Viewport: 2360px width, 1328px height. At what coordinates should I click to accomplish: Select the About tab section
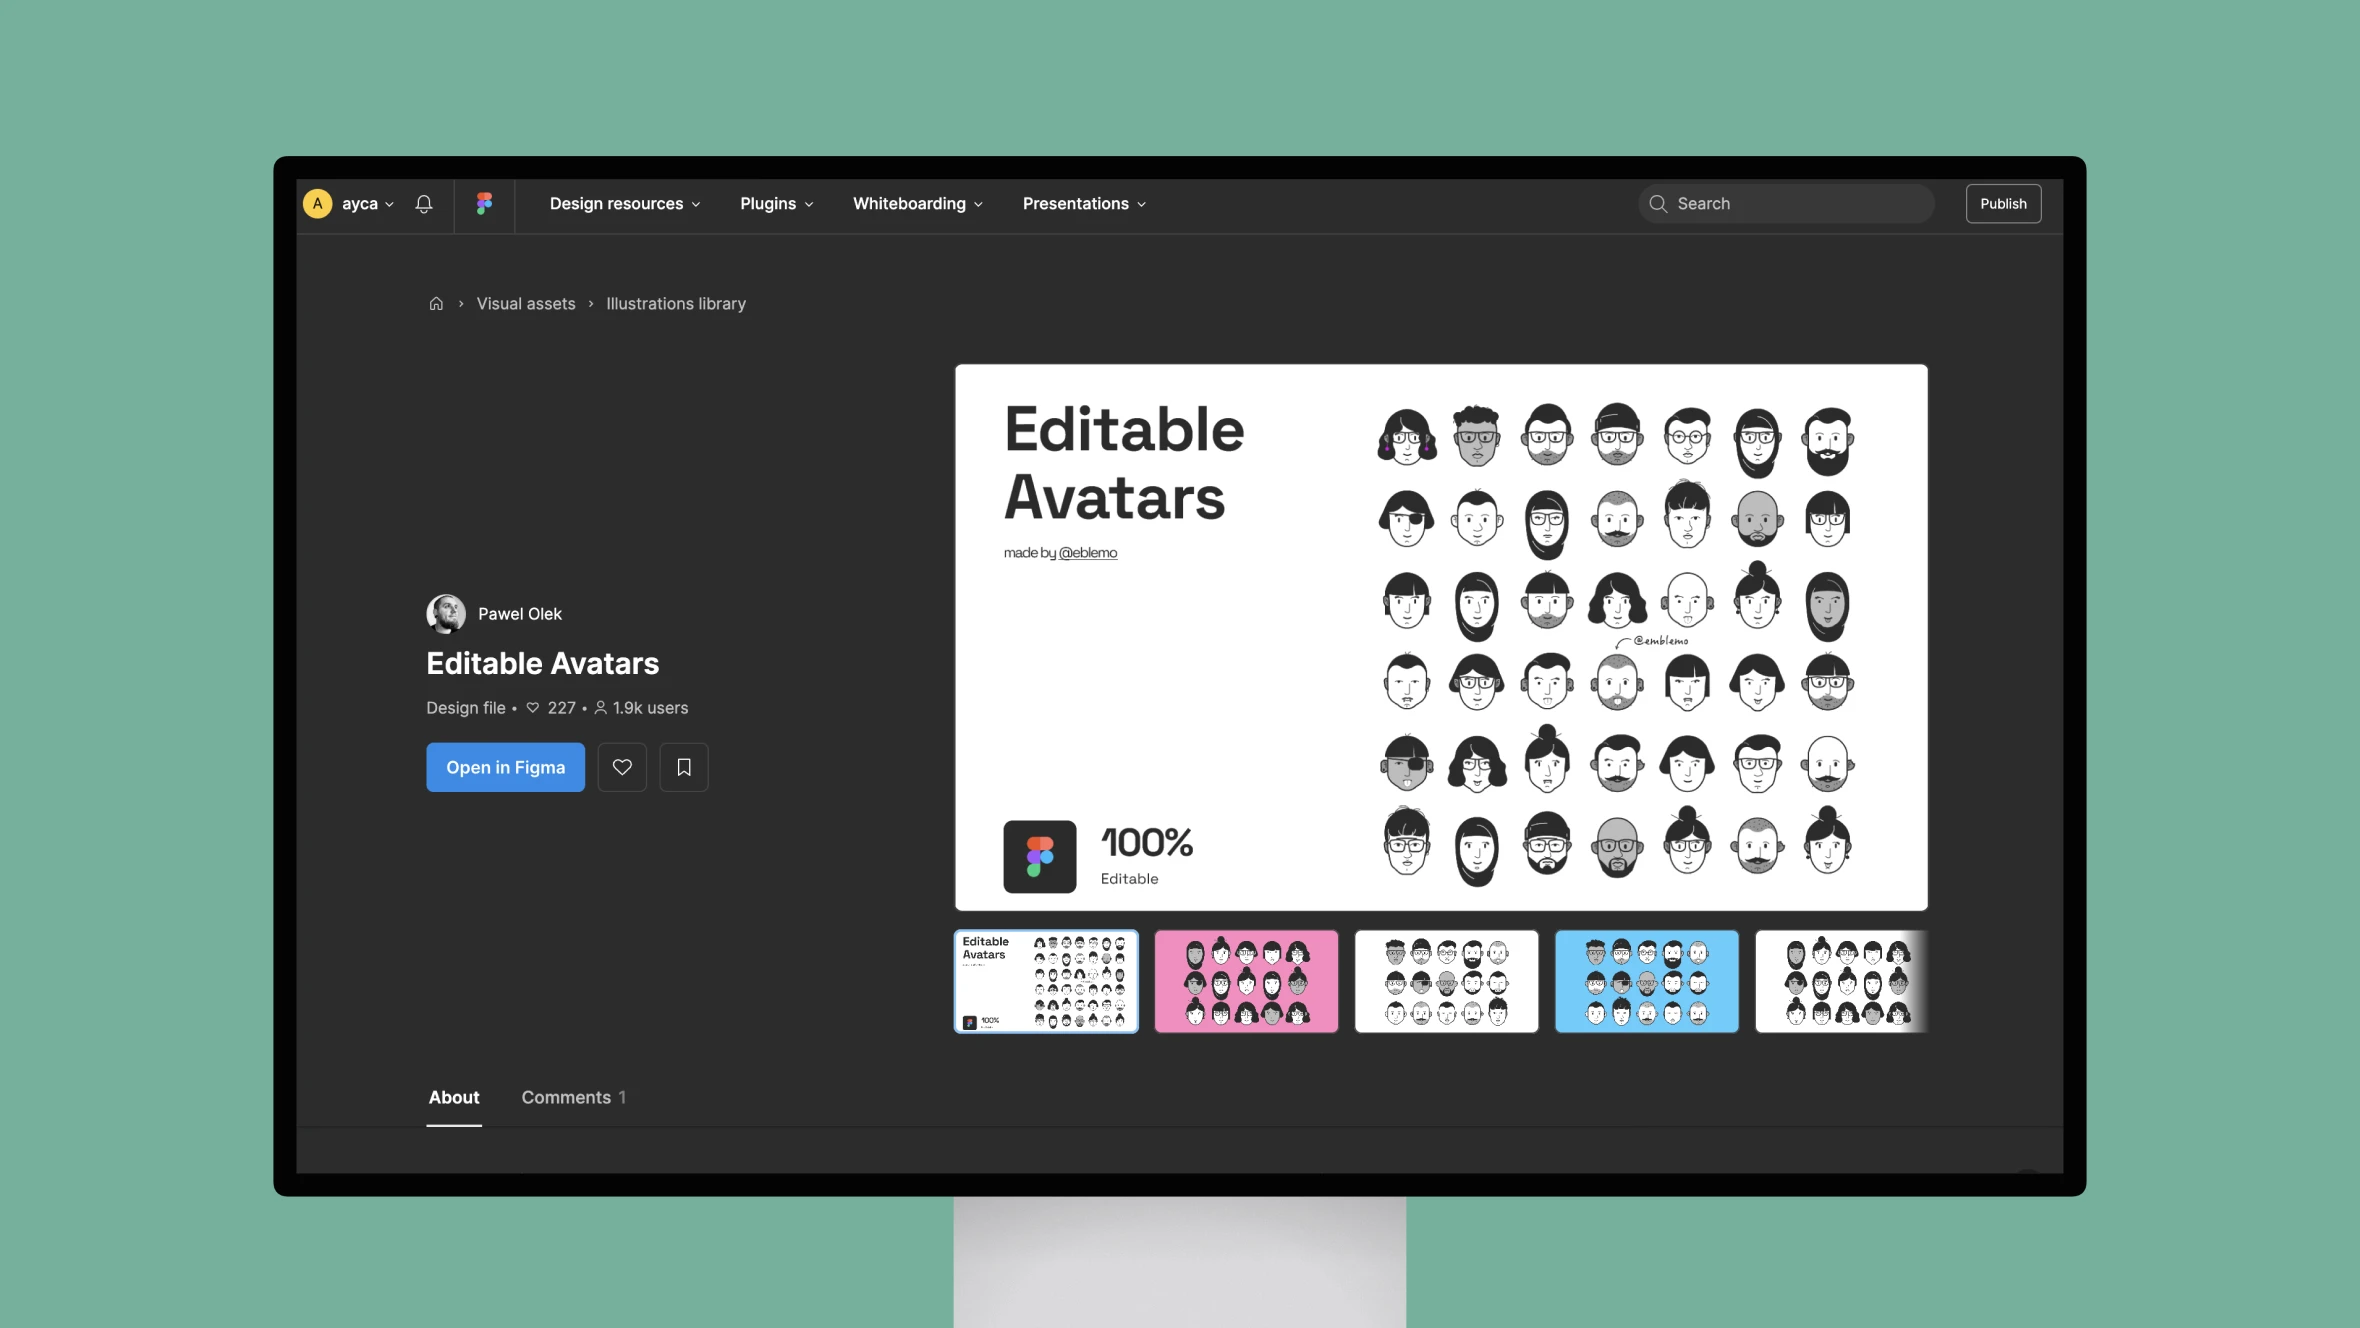454,1096
